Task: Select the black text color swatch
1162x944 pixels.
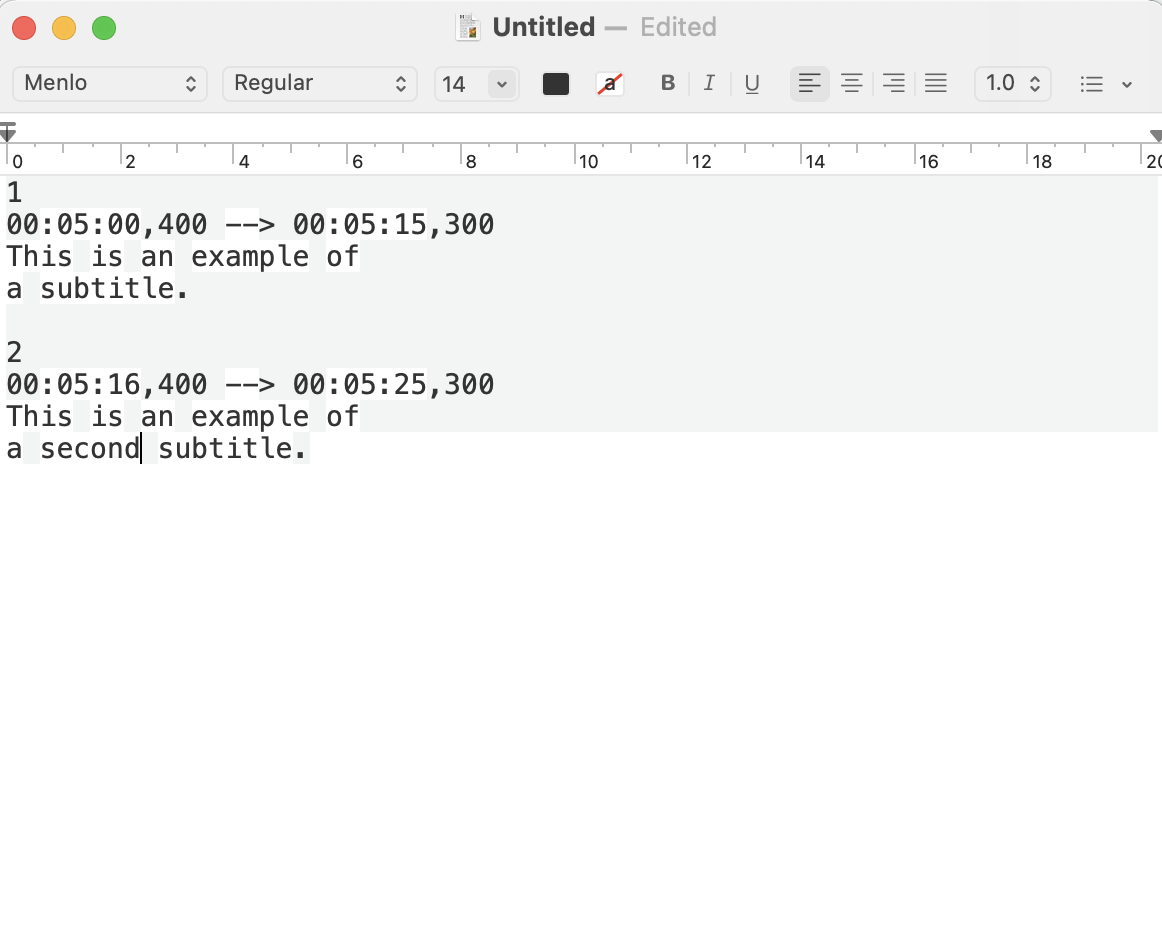Action: 555,83
